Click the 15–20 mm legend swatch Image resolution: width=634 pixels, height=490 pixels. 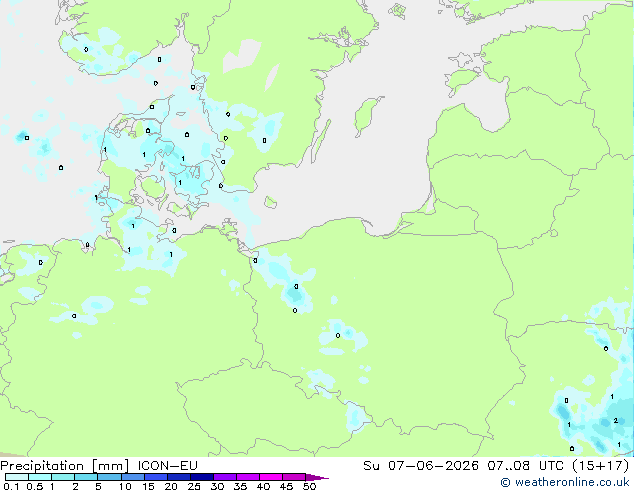tap(155, 477)
